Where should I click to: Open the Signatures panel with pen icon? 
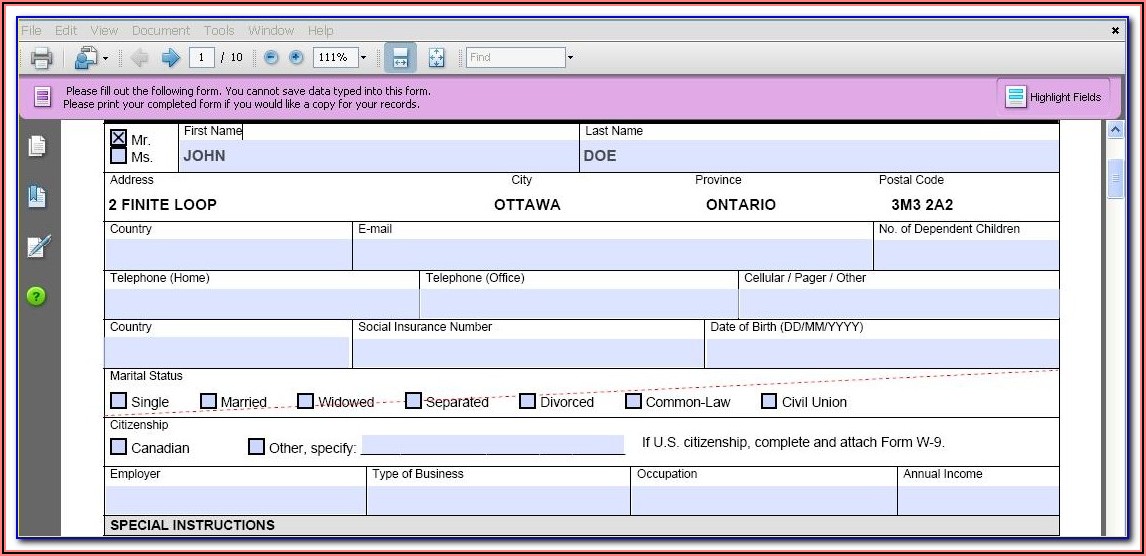coord(37,246)
